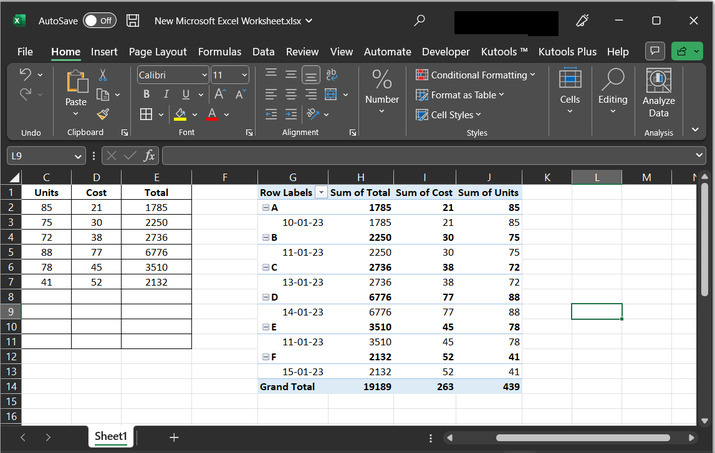Collapse group A in the pivot table
Screen dimensions: 715x453
coord(265,208)
